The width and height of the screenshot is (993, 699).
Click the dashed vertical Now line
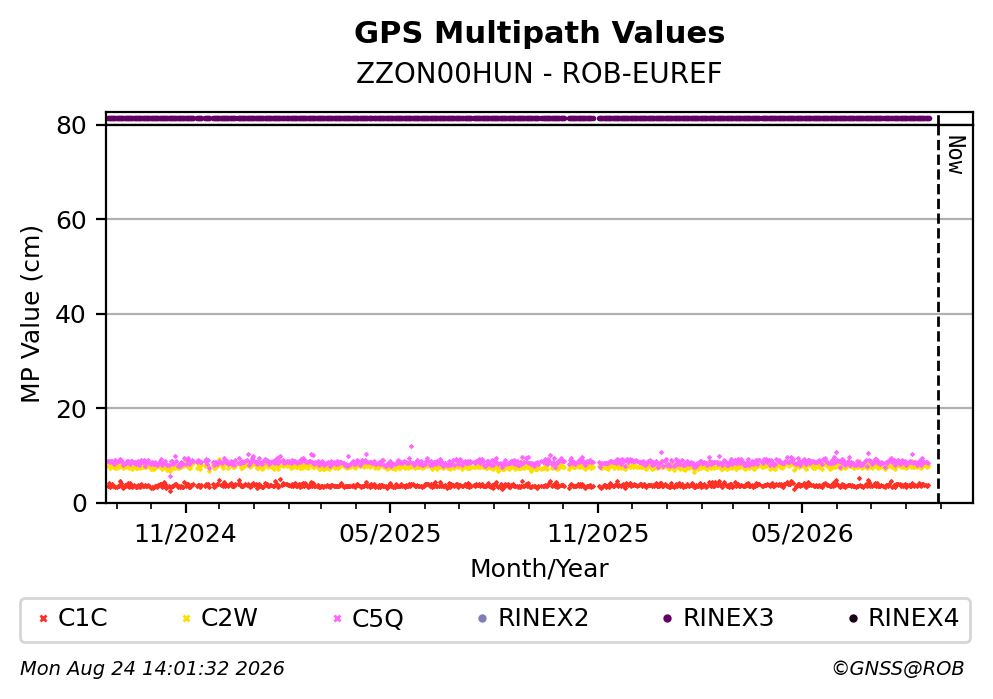[x=939, y=309]
